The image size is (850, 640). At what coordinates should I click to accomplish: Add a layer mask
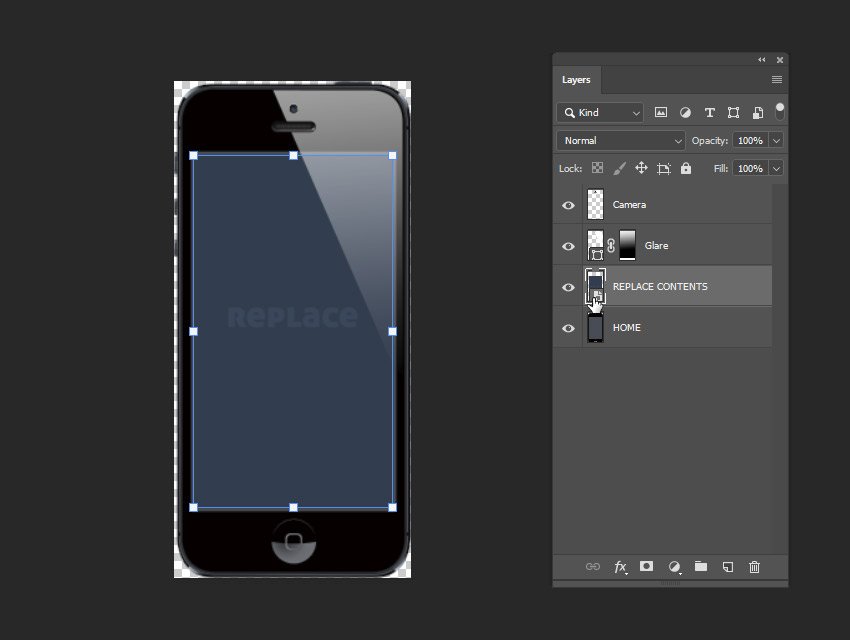click(647, 567)
